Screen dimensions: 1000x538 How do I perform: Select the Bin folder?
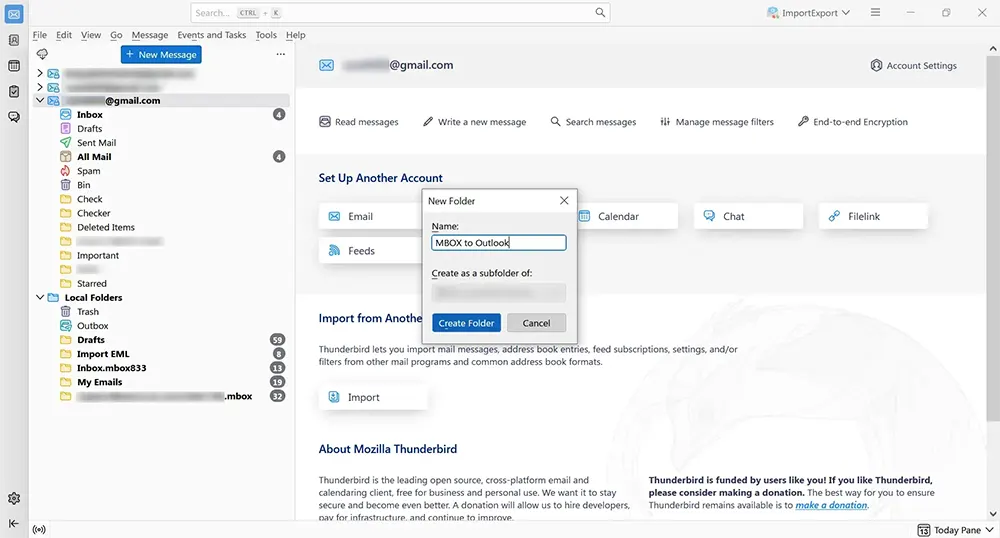pos(84,185)
